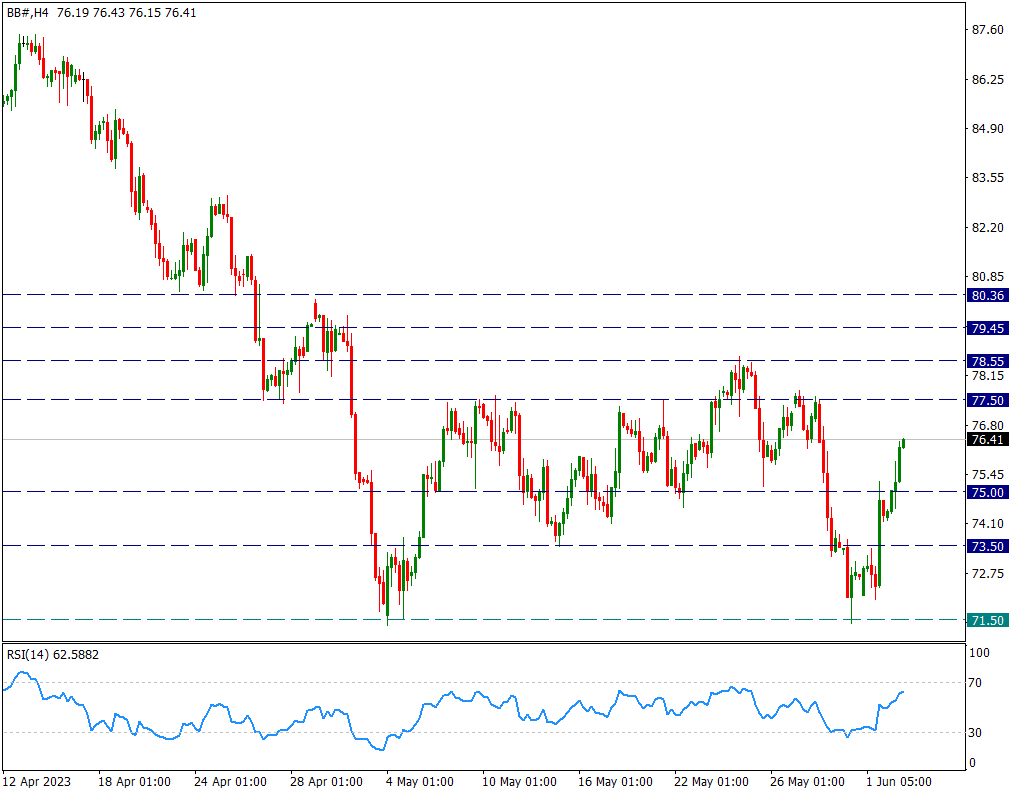Viewport: 1015px width, 794px height.
Task: Click the 76.80 price axis value
Action: (988, 426)
